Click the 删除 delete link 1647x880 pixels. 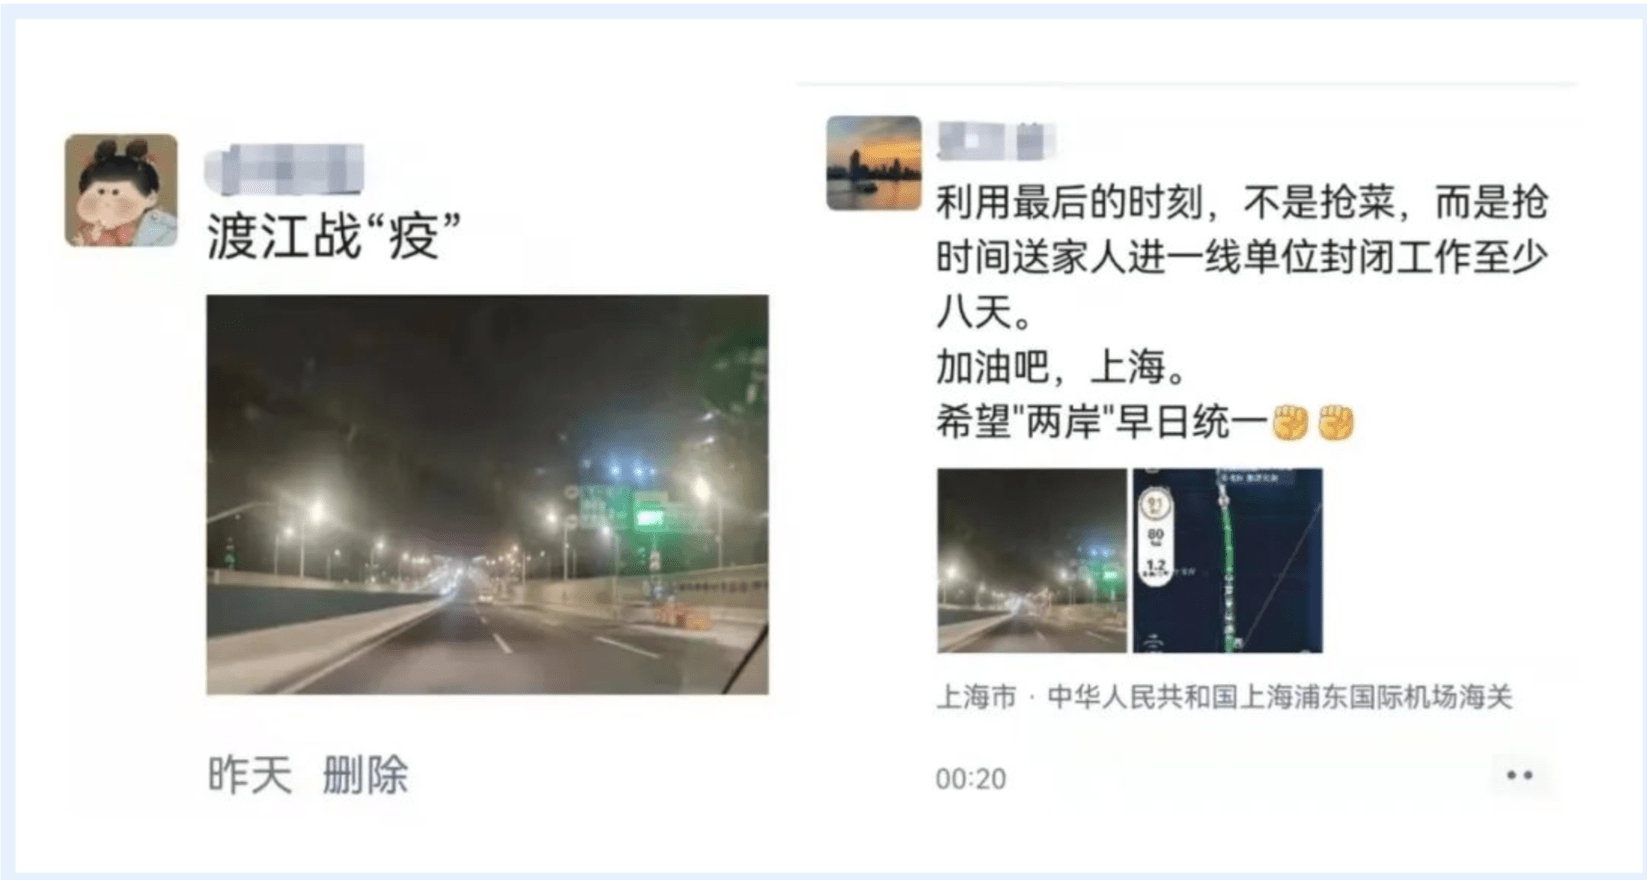click(x=365, y=775)
